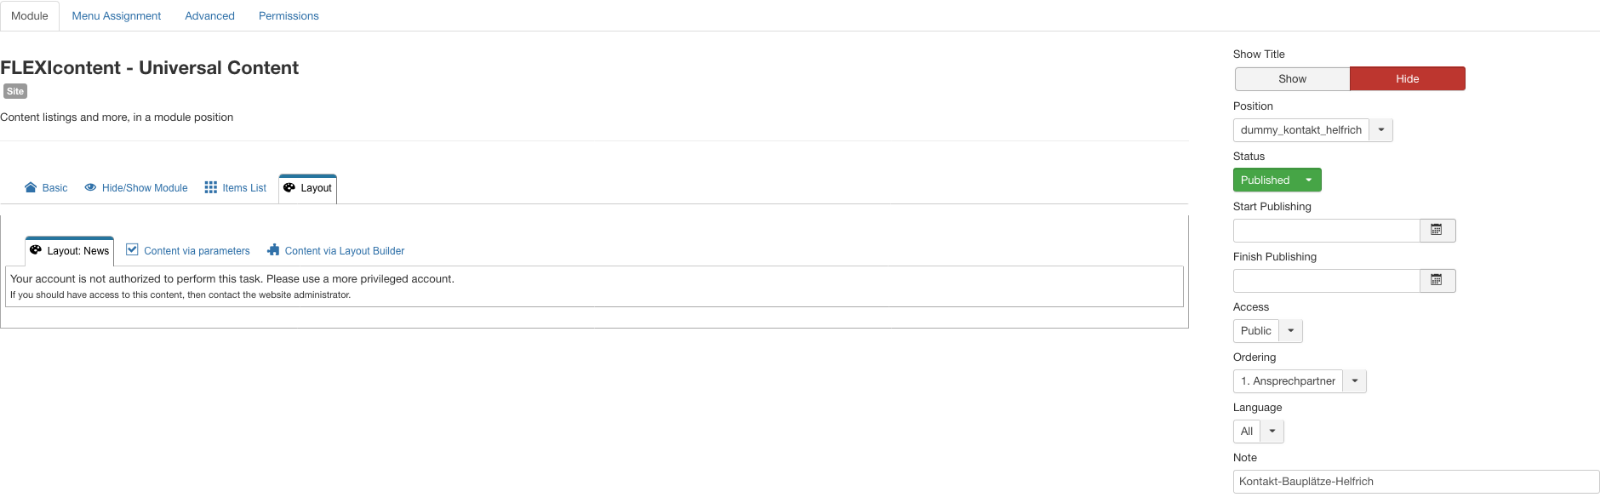The image size is (1600, 499).
Task: Set Show Title to Hide
Action: [1407, 79]
